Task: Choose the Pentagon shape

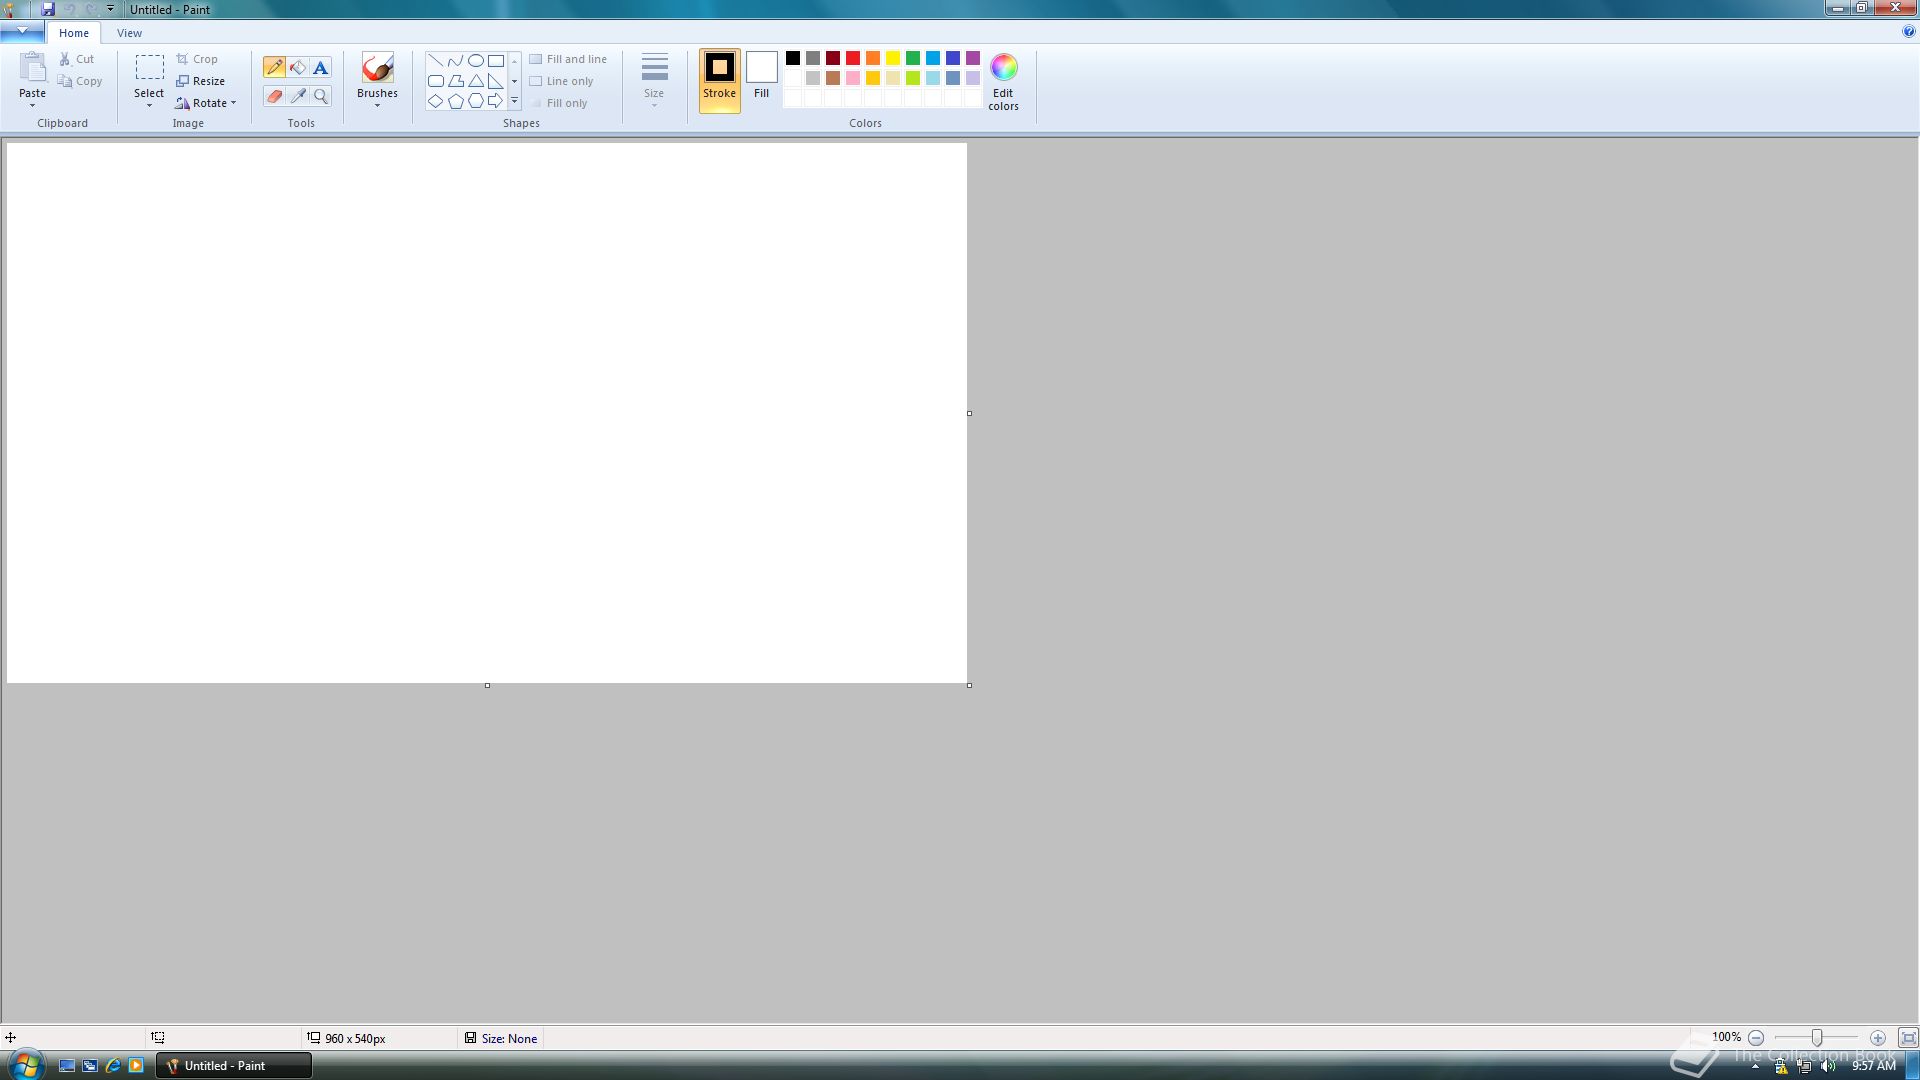Action: [x=456, y=101]
